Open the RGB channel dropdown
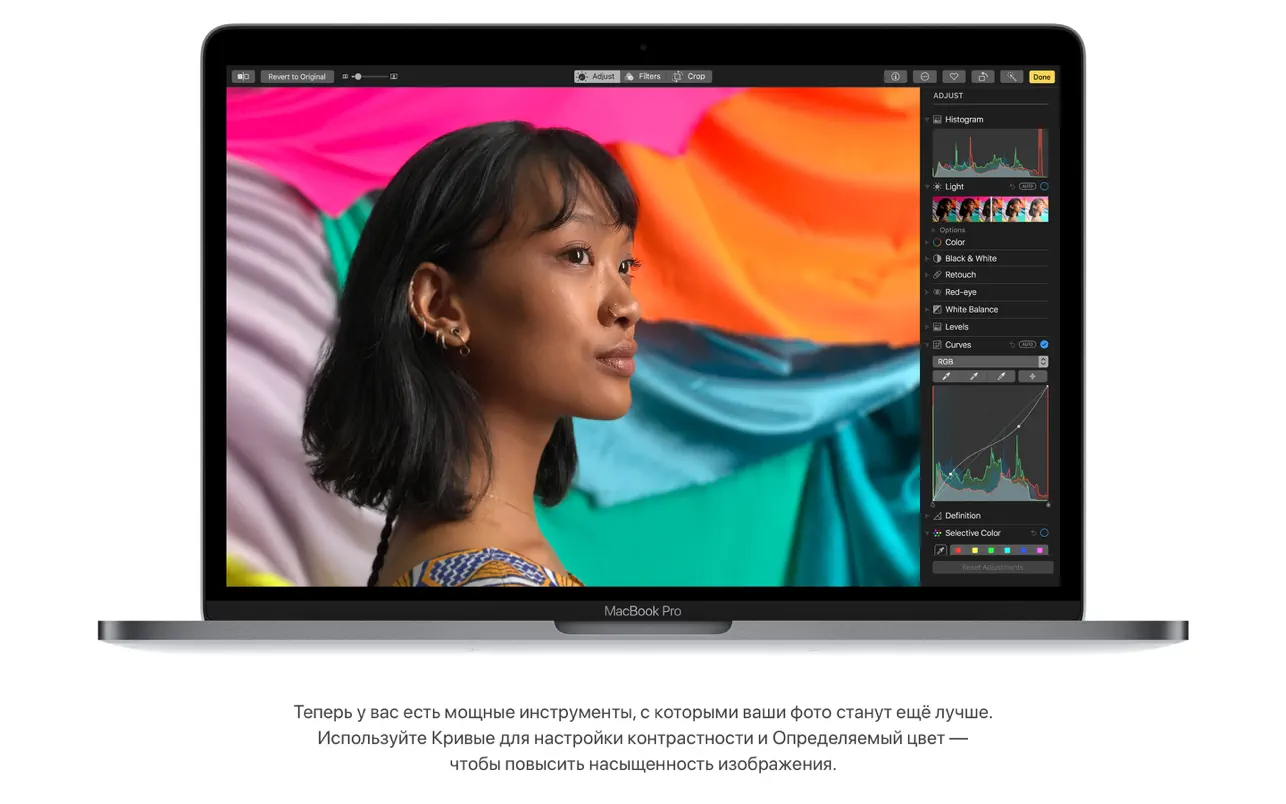 pyautogui.click(x=990, y=362)
